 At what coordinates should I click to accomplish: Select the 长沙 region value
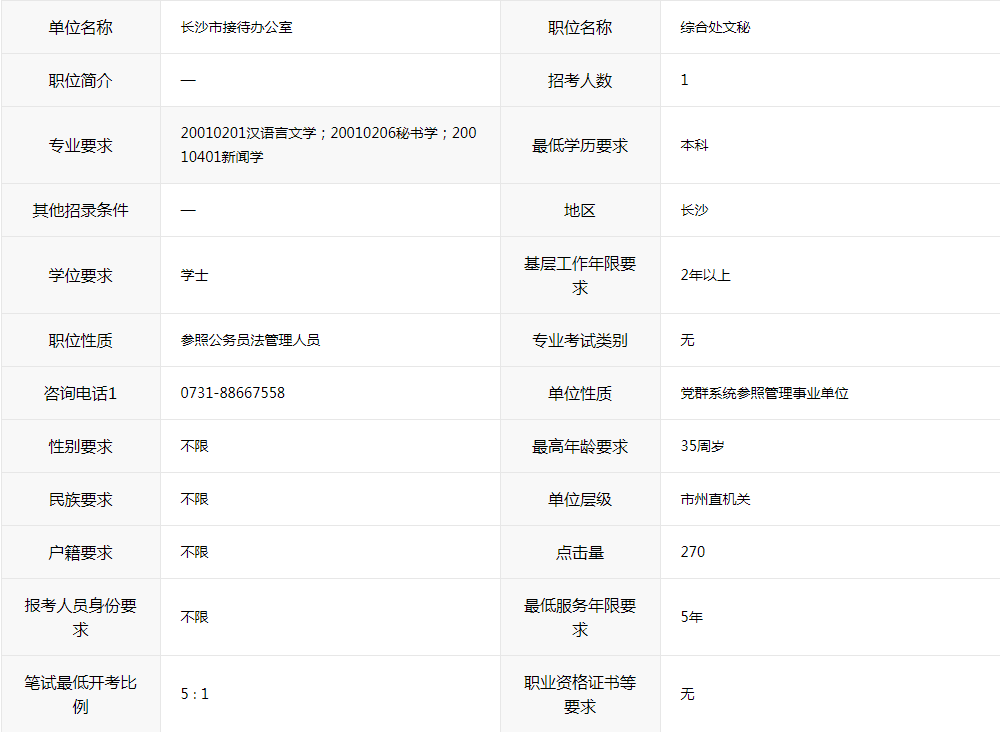694,210
